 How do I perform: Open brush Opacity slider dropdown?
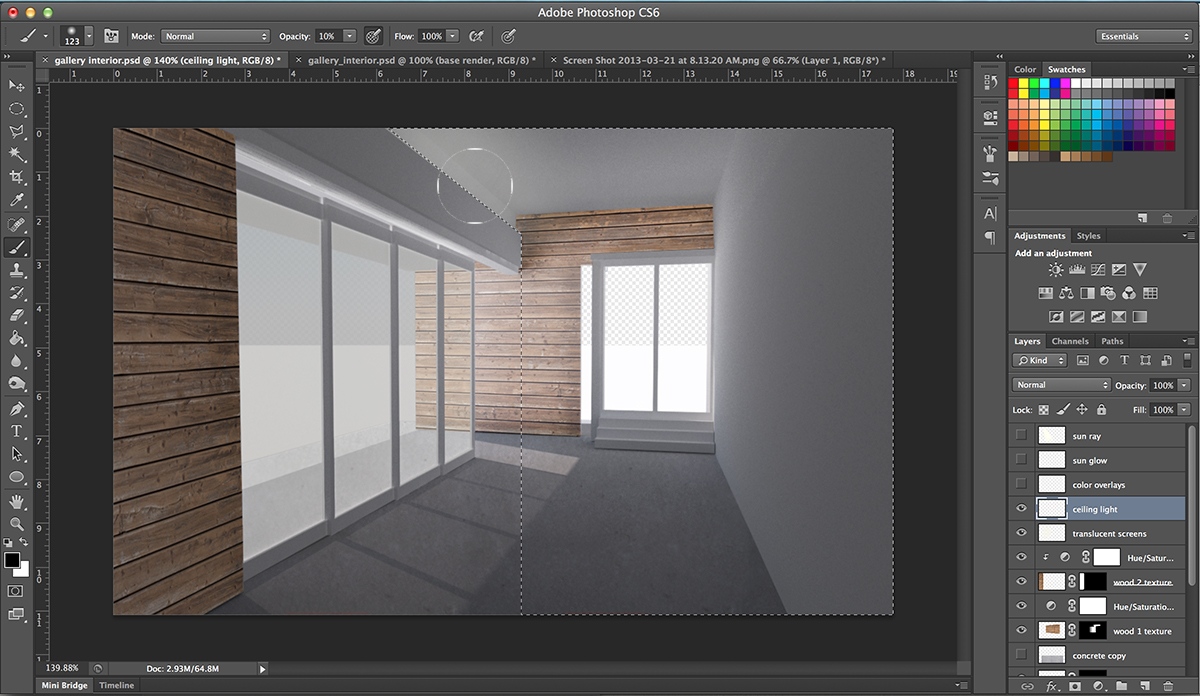tap(349, 36)
